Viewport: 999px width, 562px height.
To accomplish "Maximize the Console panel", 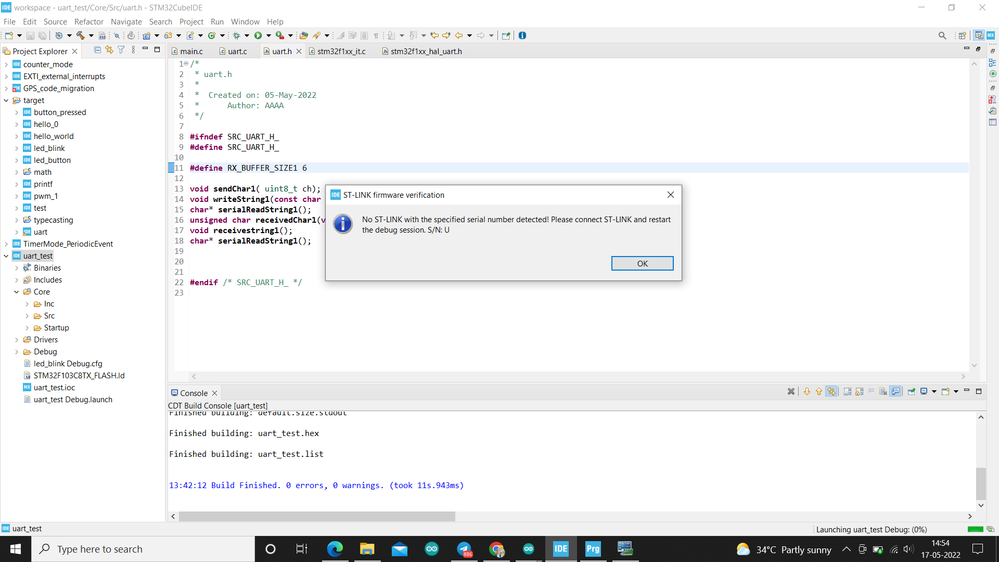I will (979, 391).
